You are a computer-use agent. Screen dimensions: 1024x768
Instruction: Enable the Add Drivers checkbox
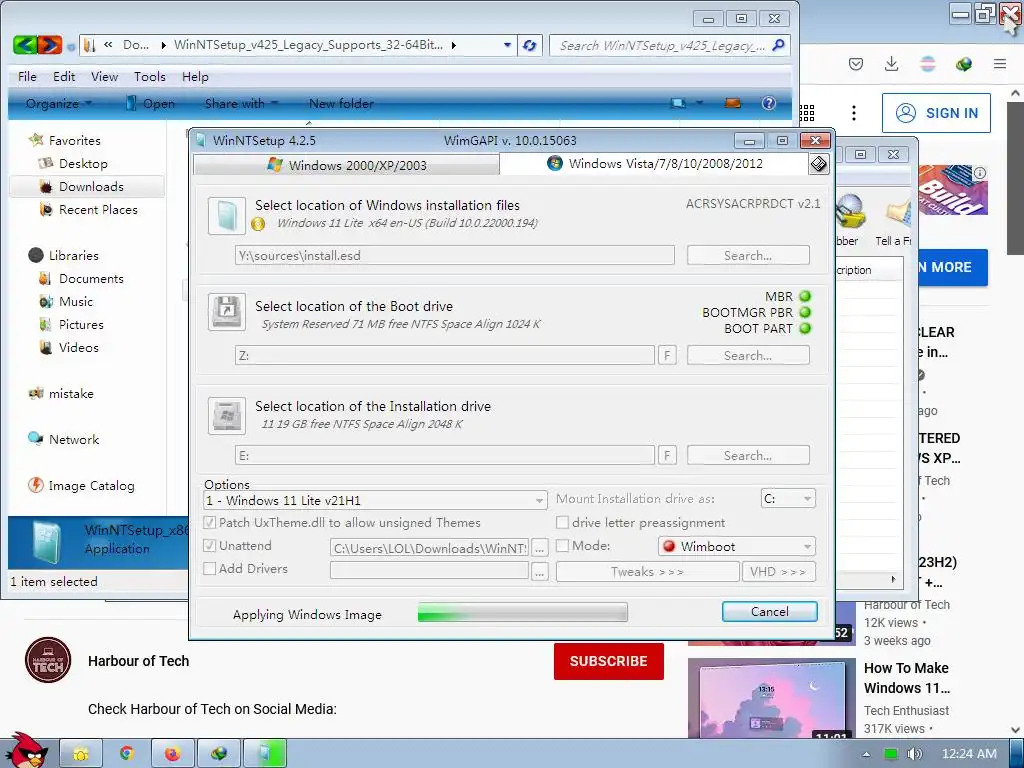pos(210,568)
